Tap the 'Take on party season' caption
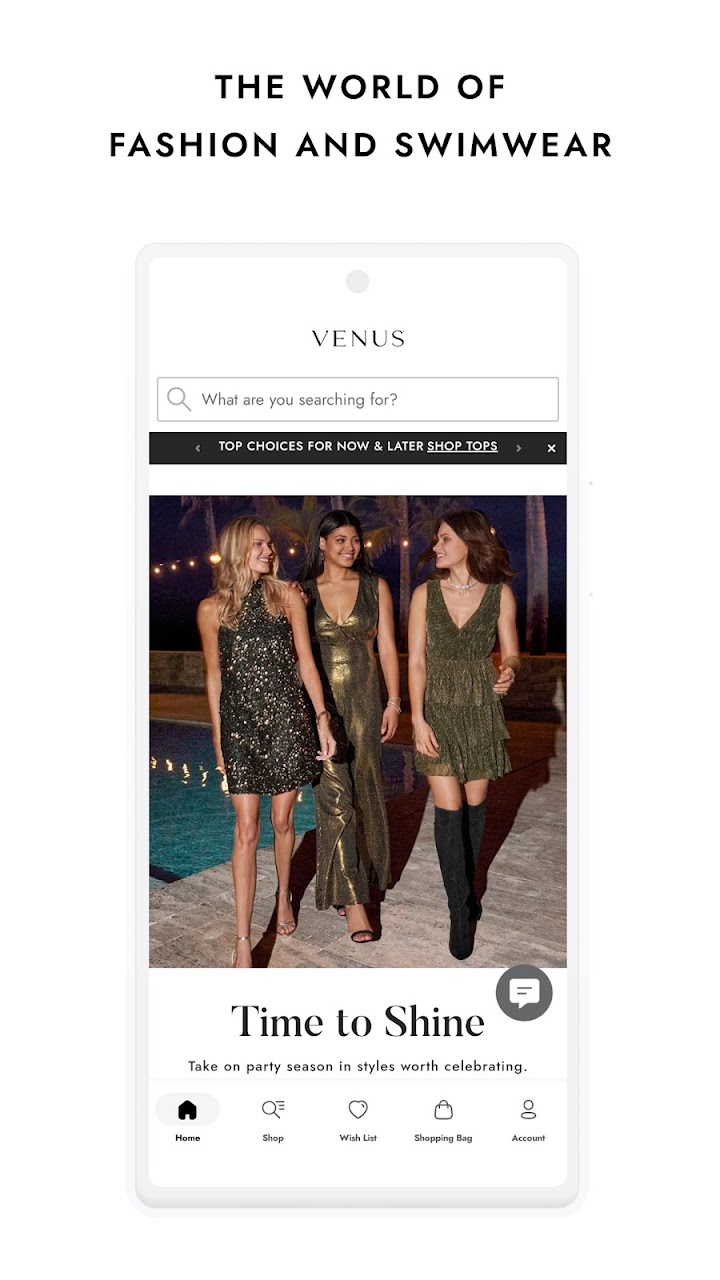The image size is (720, 1280). click(358, 1066)
